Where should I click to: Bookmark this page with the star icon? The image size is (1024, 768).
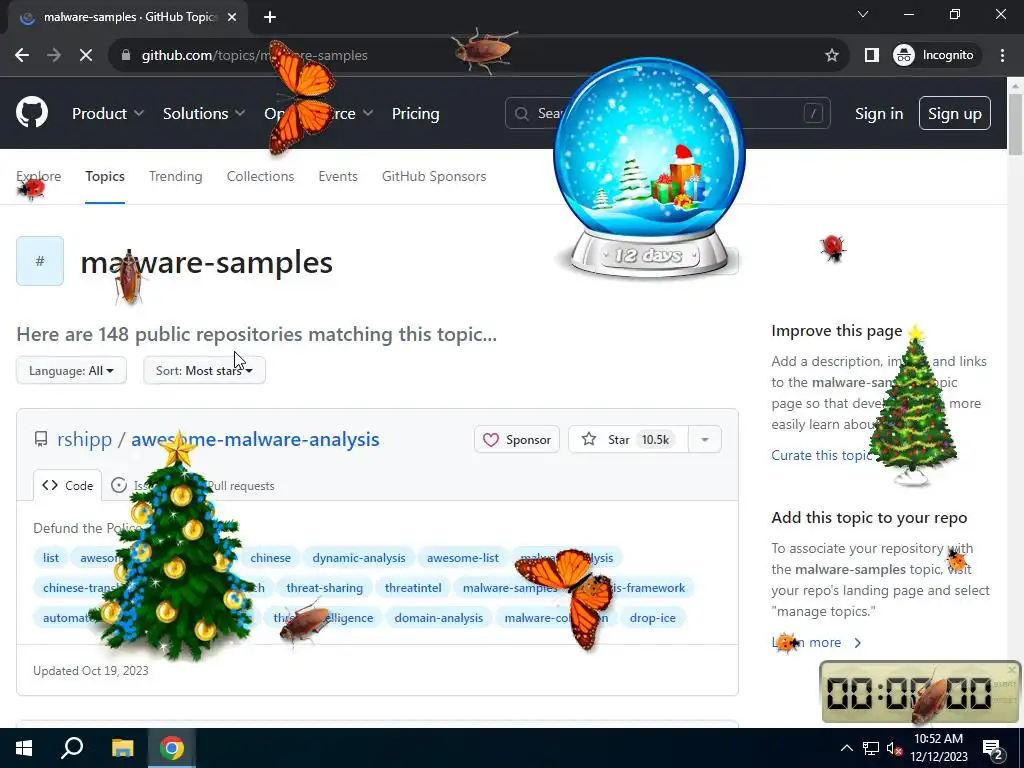pos(831,56)
